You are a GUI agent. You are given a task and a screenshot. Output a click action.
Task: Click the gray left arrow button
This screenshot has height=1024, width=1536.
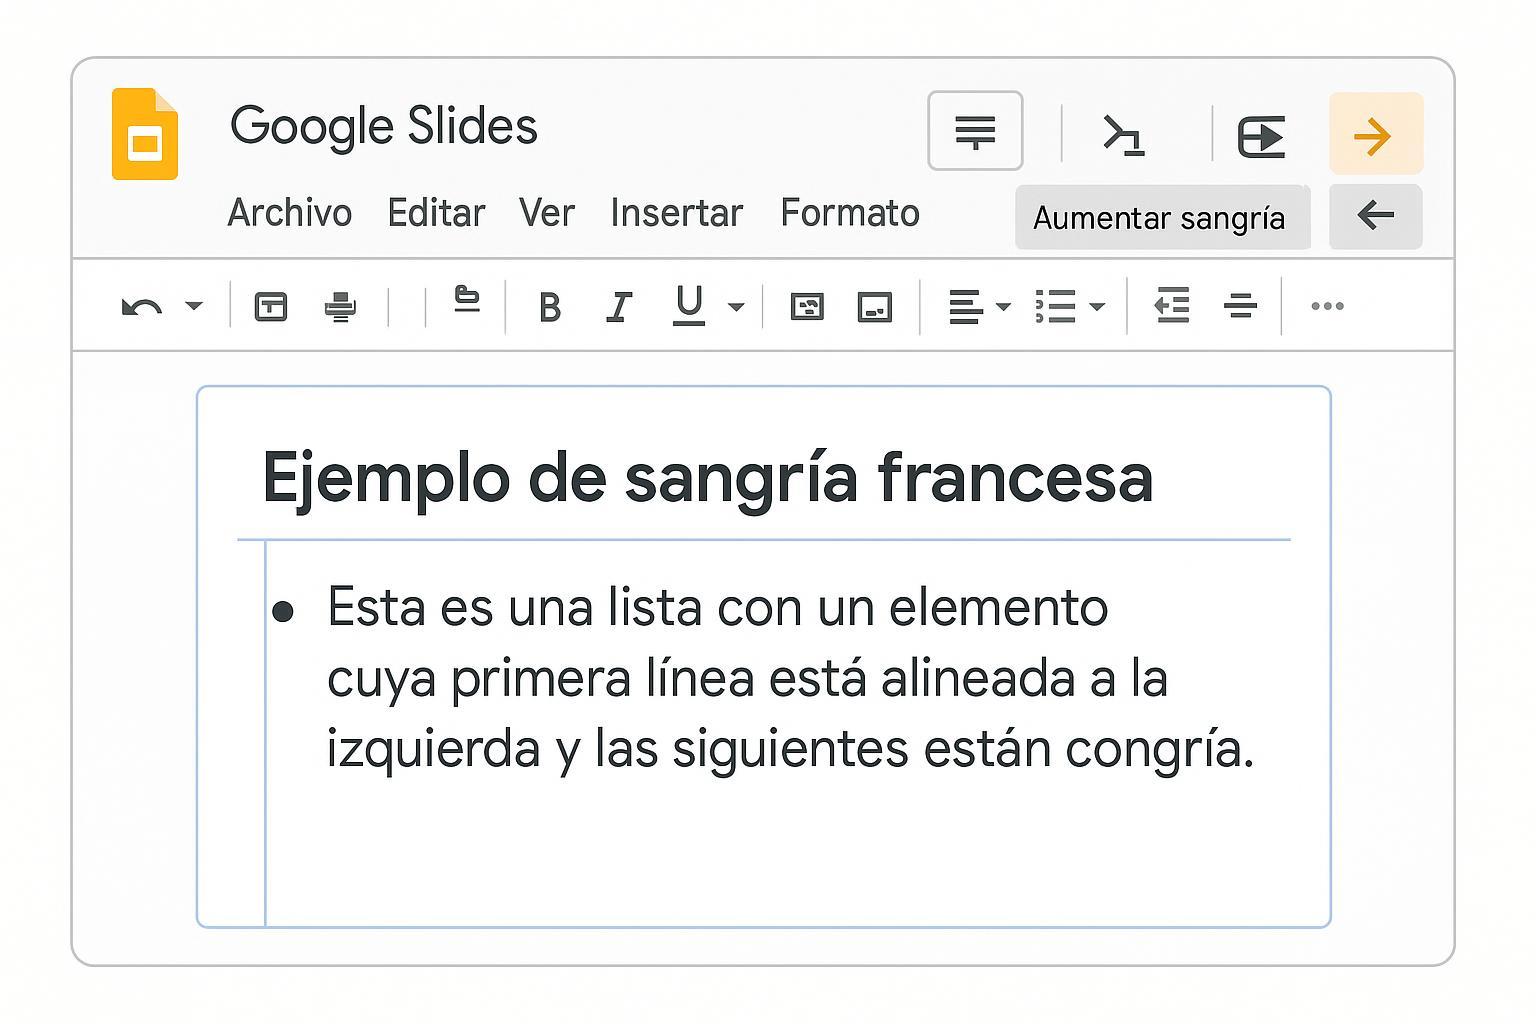click(x=1375, y=216)
